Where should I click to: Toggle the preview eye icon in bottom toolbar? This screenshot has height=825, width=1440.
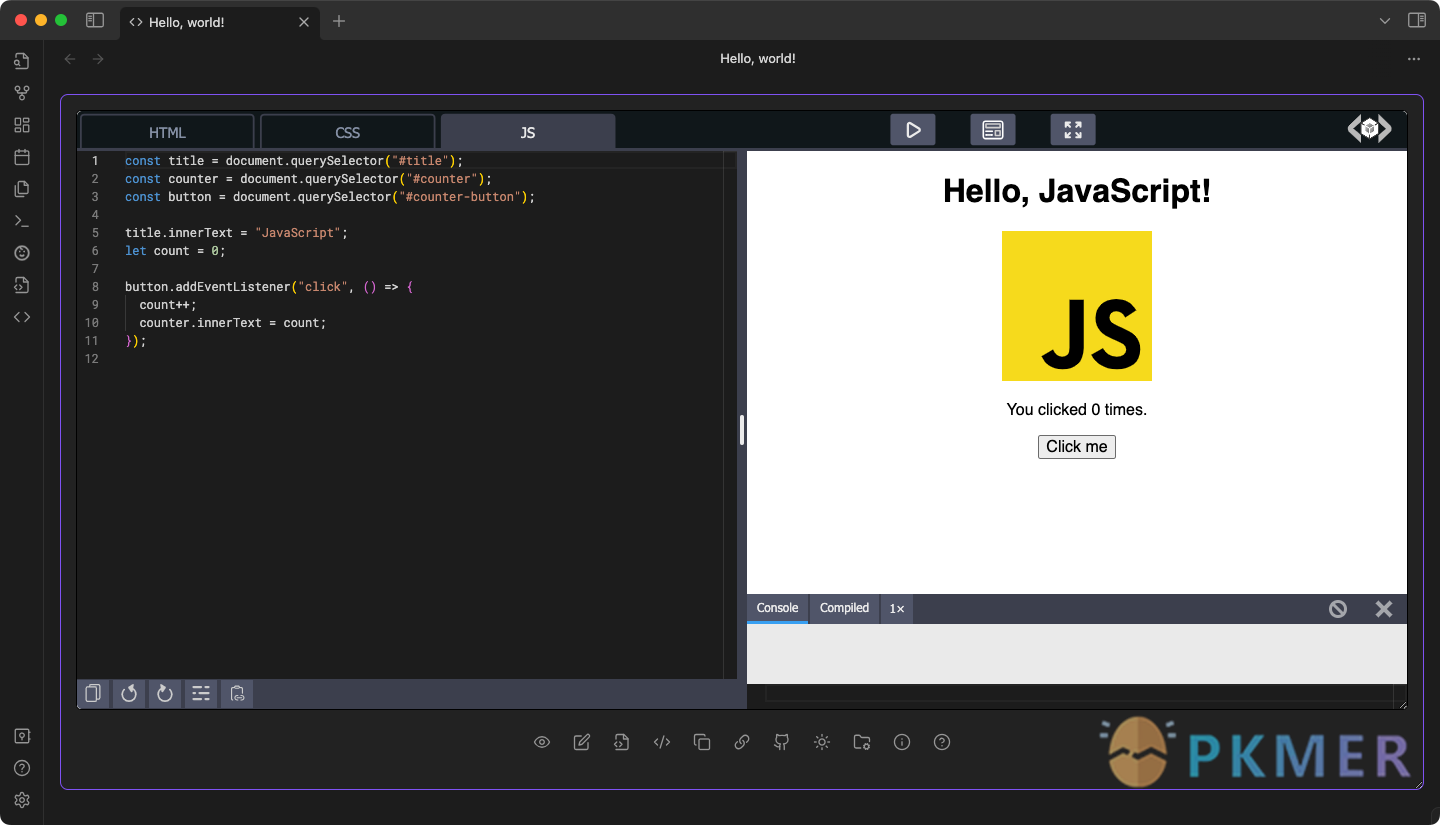[x=542, y=742]
